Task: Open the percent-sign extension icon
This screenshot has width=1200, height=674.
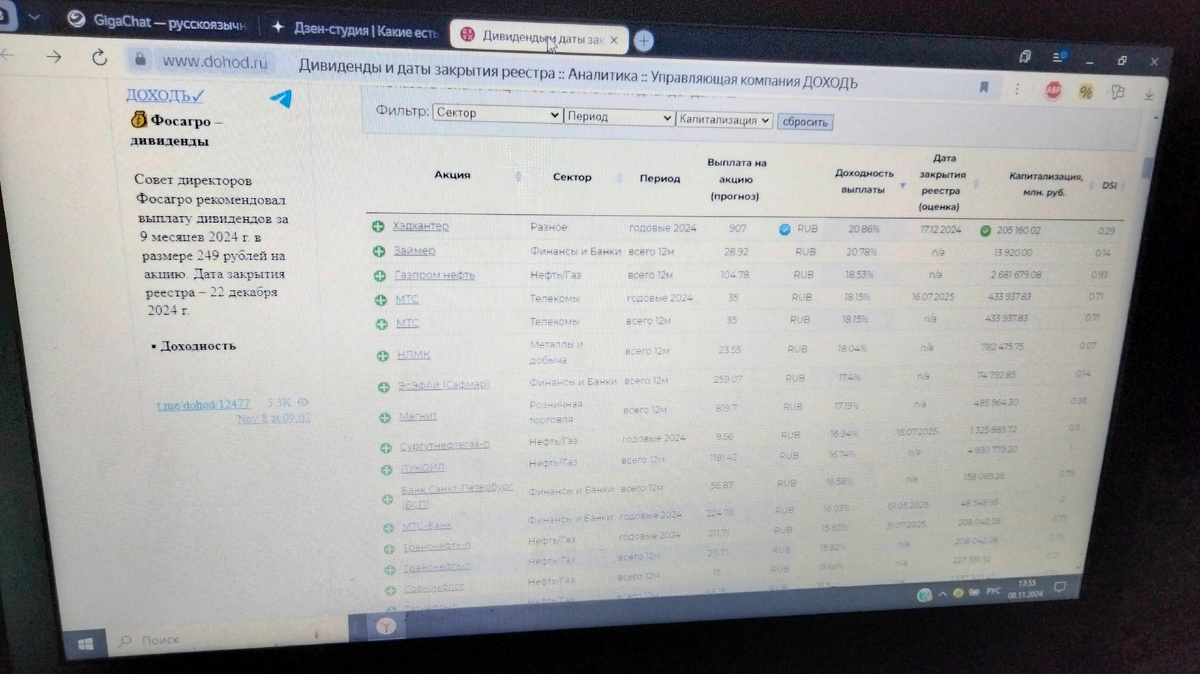Action: (x=1085, y=91)
